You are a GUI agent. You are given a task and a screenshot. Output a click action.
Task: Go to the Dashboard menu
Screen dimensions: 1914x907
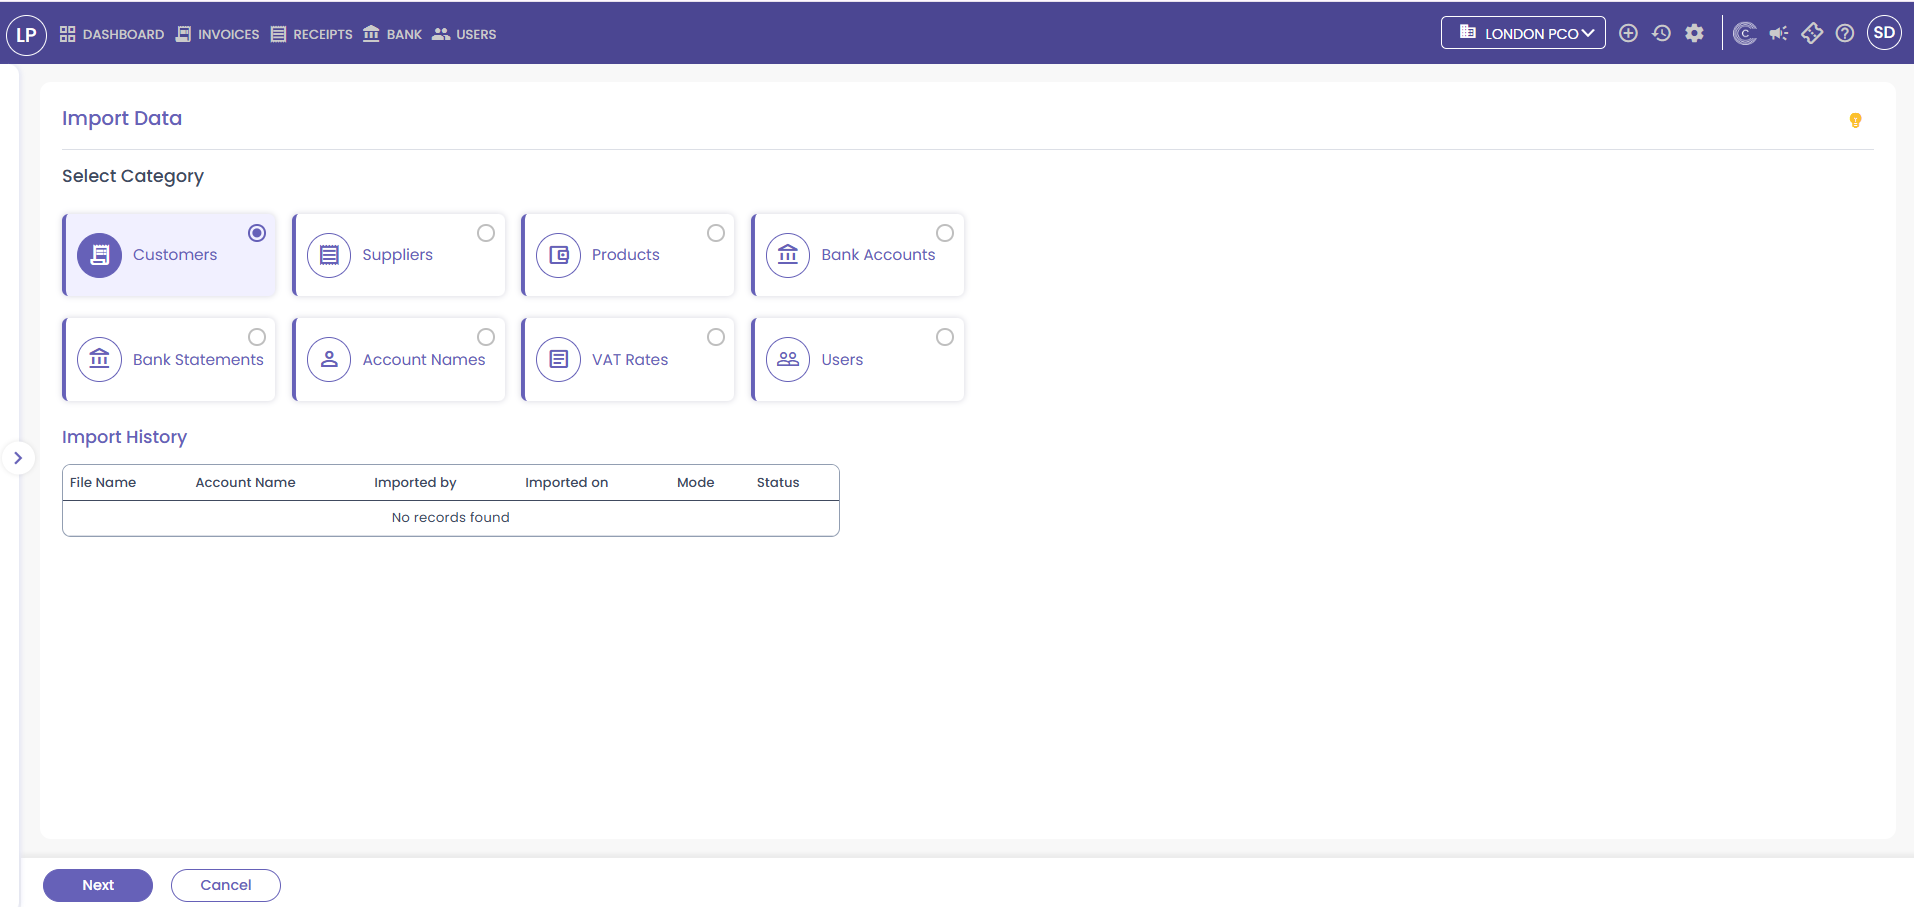112,34
